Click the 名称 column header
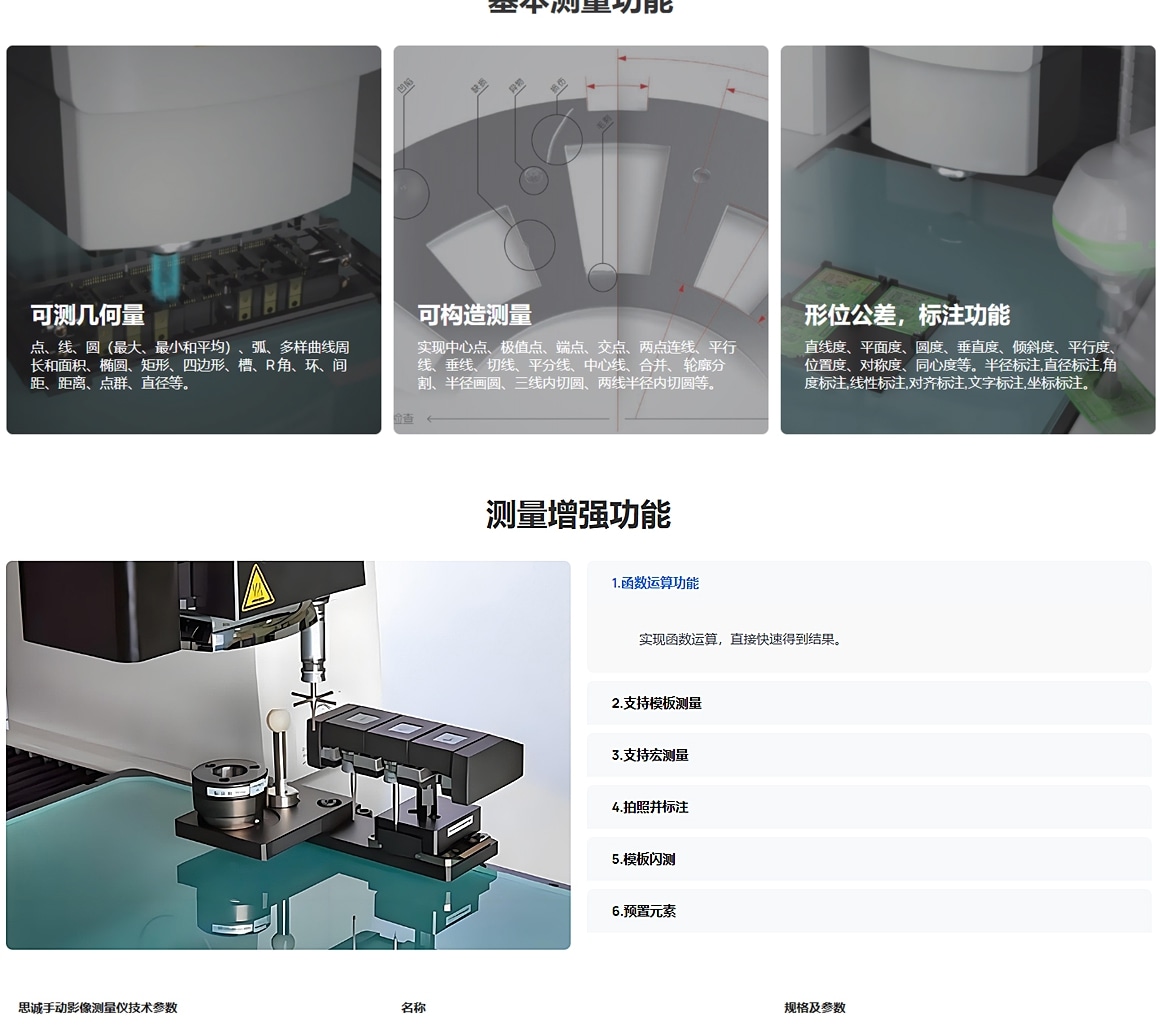This screenshot has height=1027, width=1160. (x=413, y=1007)
